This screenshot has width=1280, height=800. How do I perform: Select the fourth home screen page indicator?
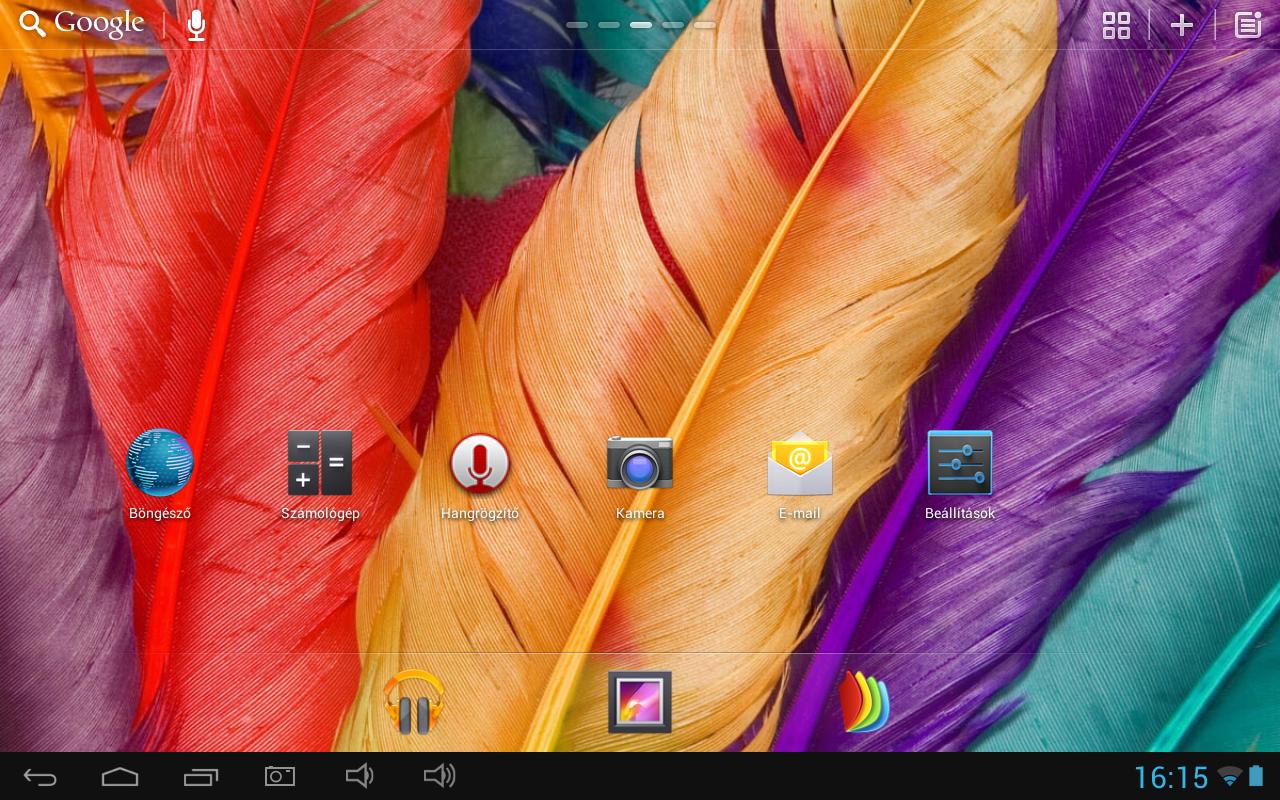(673, 24)
